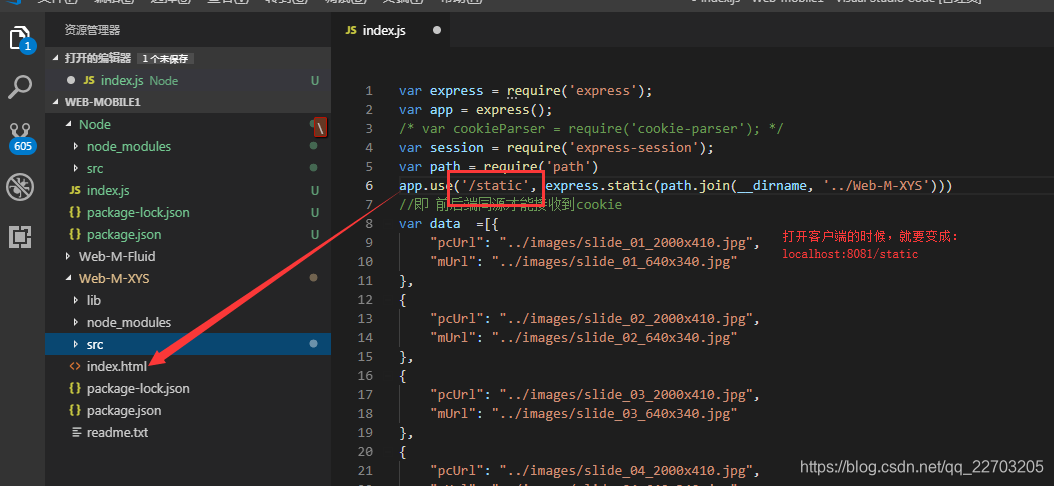The width and height of the screenshot is (1054, 486).
Task: Click U git status beside Node package.json
Action: 315,235
